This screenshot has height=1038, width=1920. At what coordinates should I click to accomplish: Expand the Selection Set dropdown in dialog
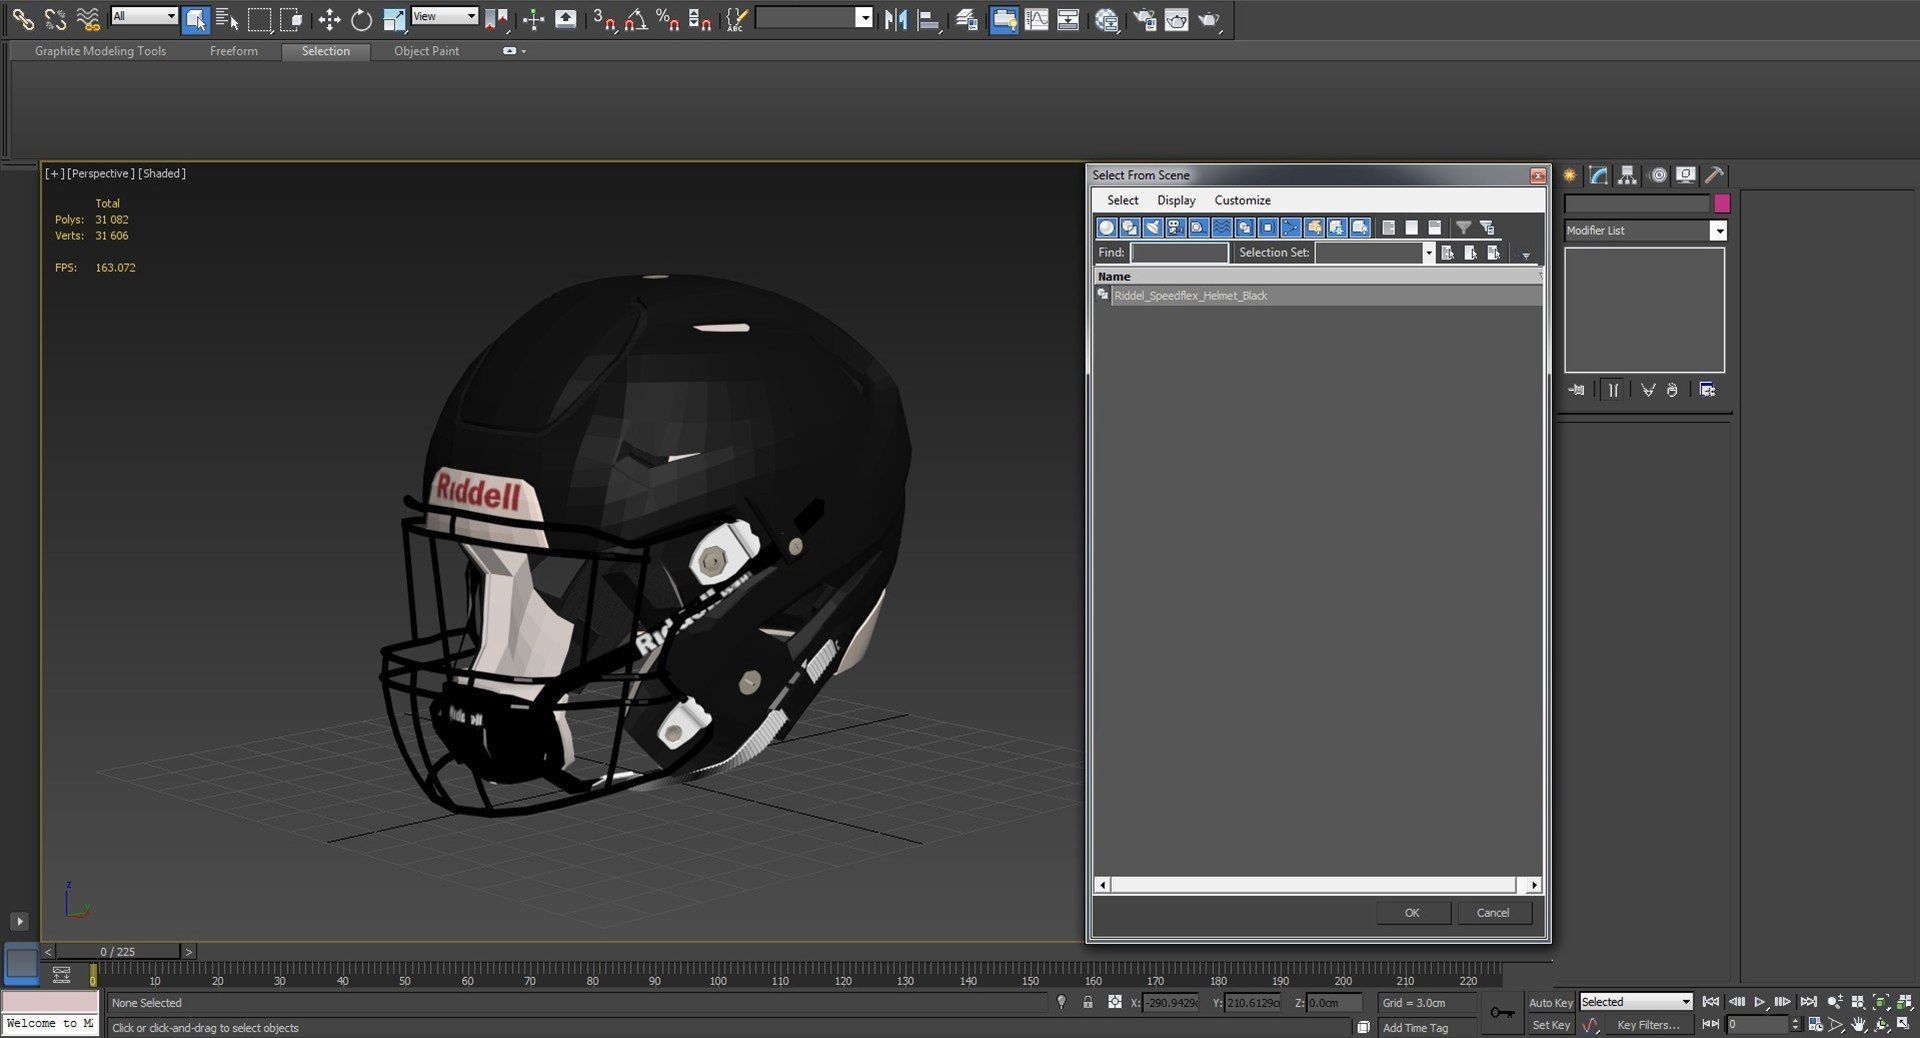pos(1428,253)
